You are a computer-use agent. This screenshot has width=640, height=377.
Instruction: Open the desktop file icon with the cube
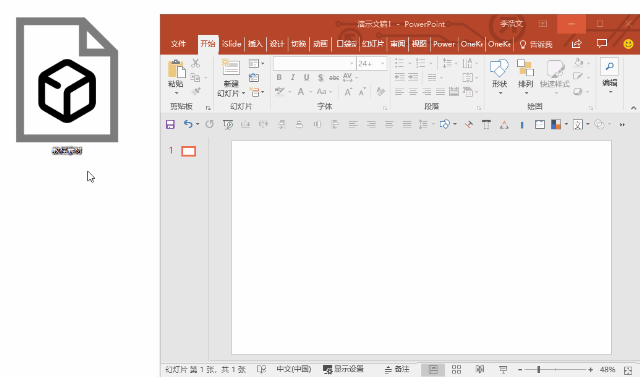tap(67, 80)
